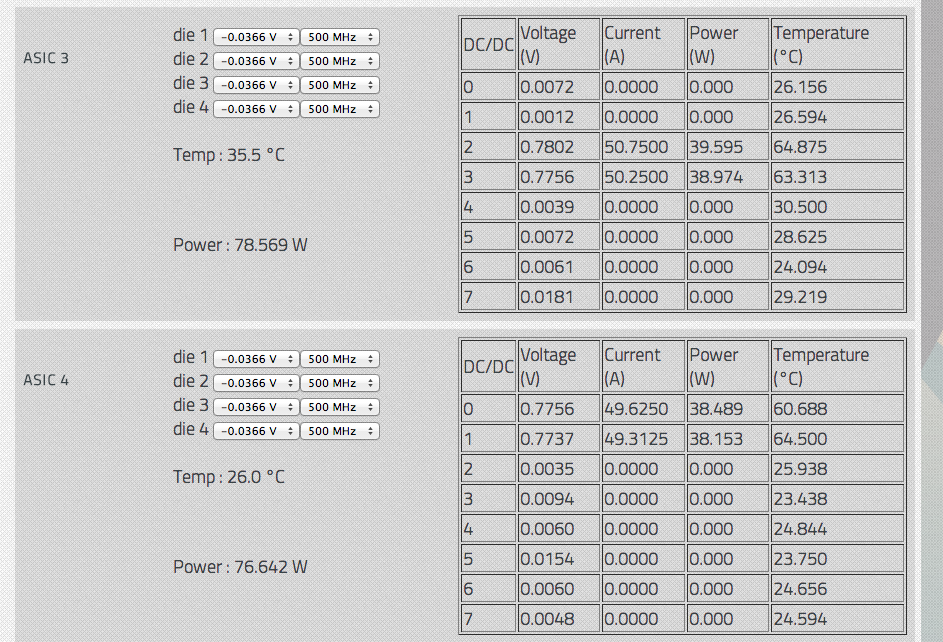The height and width of the screenshot is (642, 943).
Task: Click power cell 39.595 in ASIC 3
Action: [728, 147]
